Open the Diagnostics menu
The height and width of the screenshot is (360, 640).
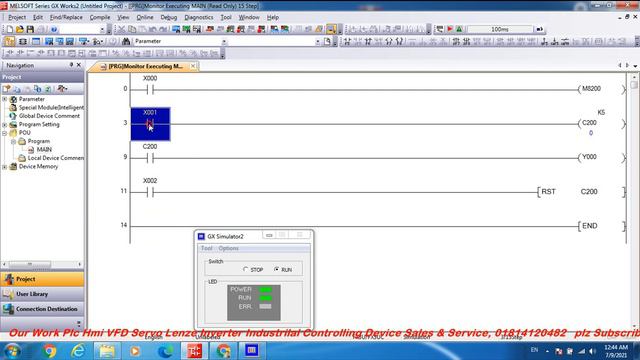[x=199, y=17]
